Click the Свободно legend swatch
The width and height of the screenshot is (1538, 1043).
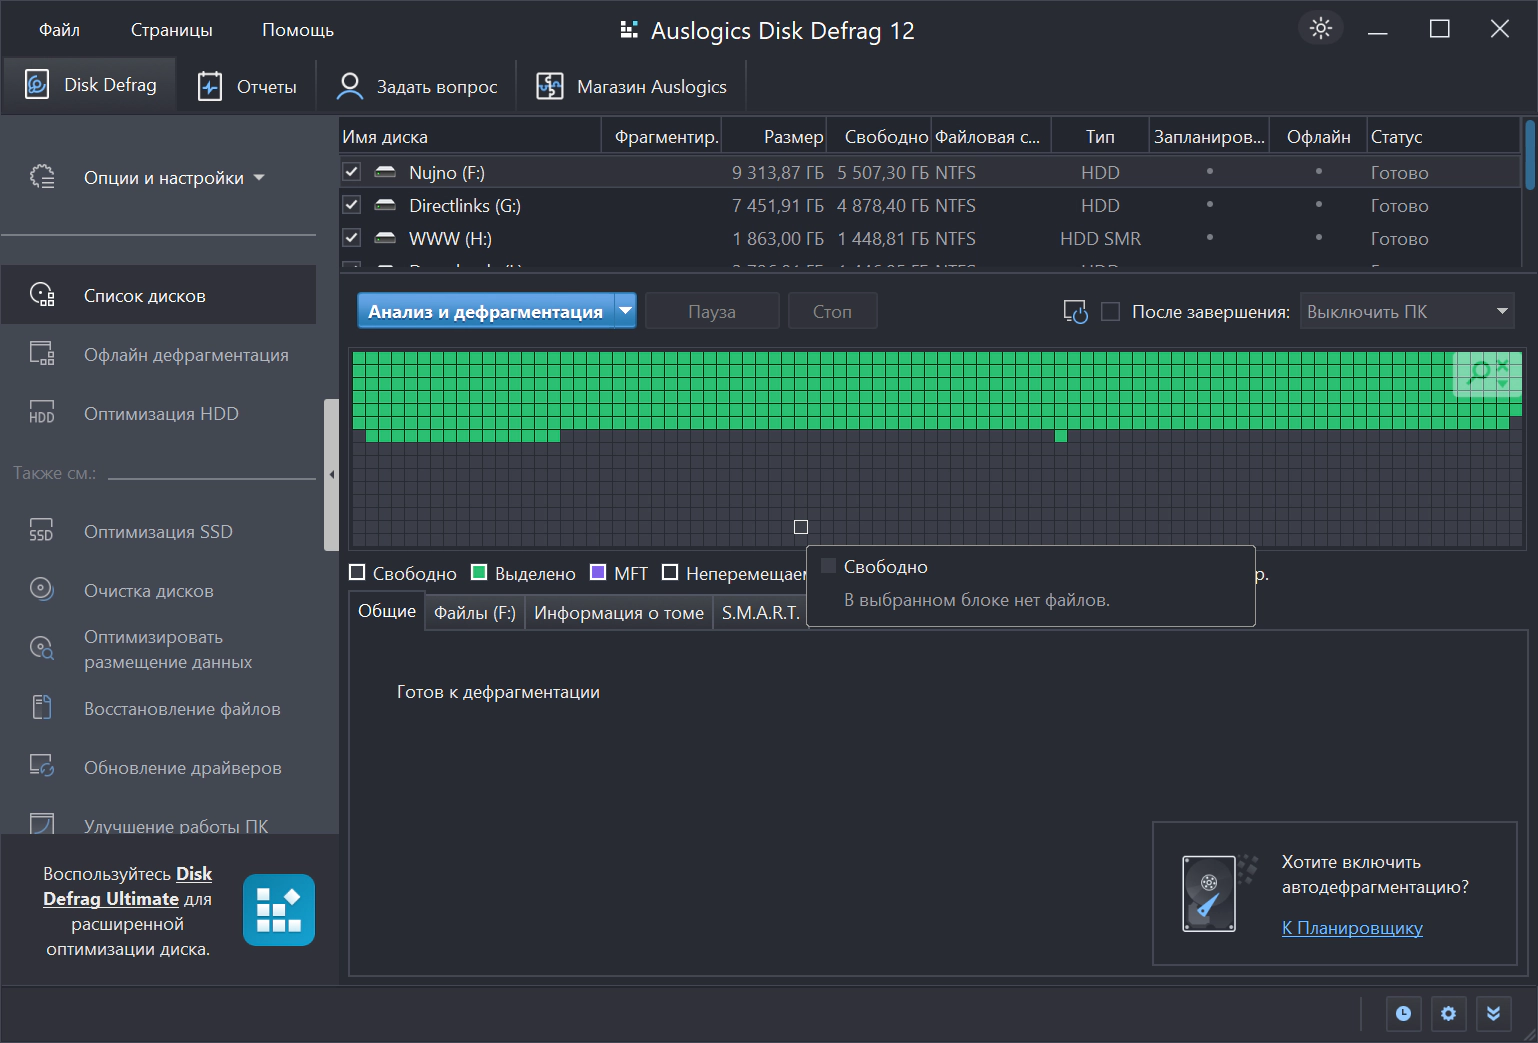pos(357,573)
